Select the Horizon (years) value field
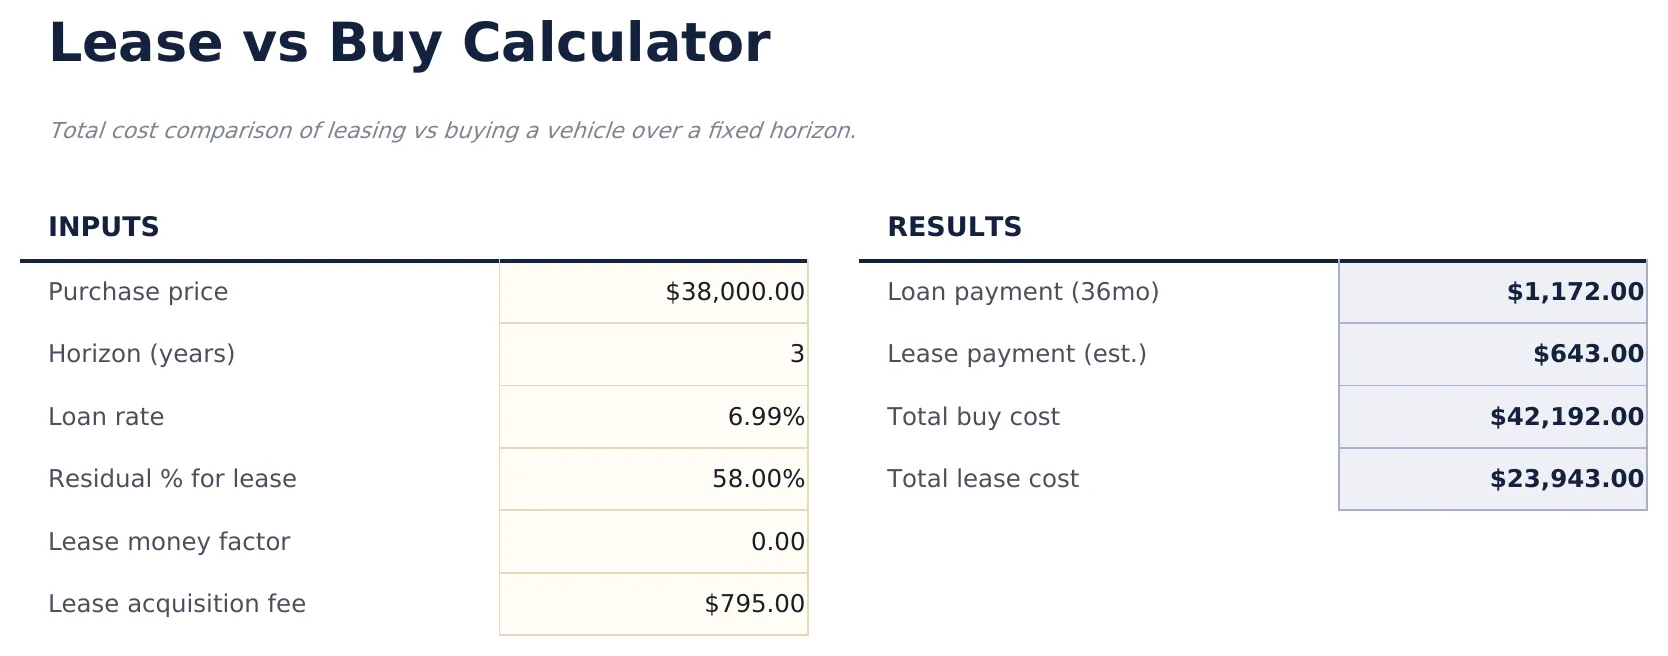Screen dimensions: 1668x656 (654, 354)
